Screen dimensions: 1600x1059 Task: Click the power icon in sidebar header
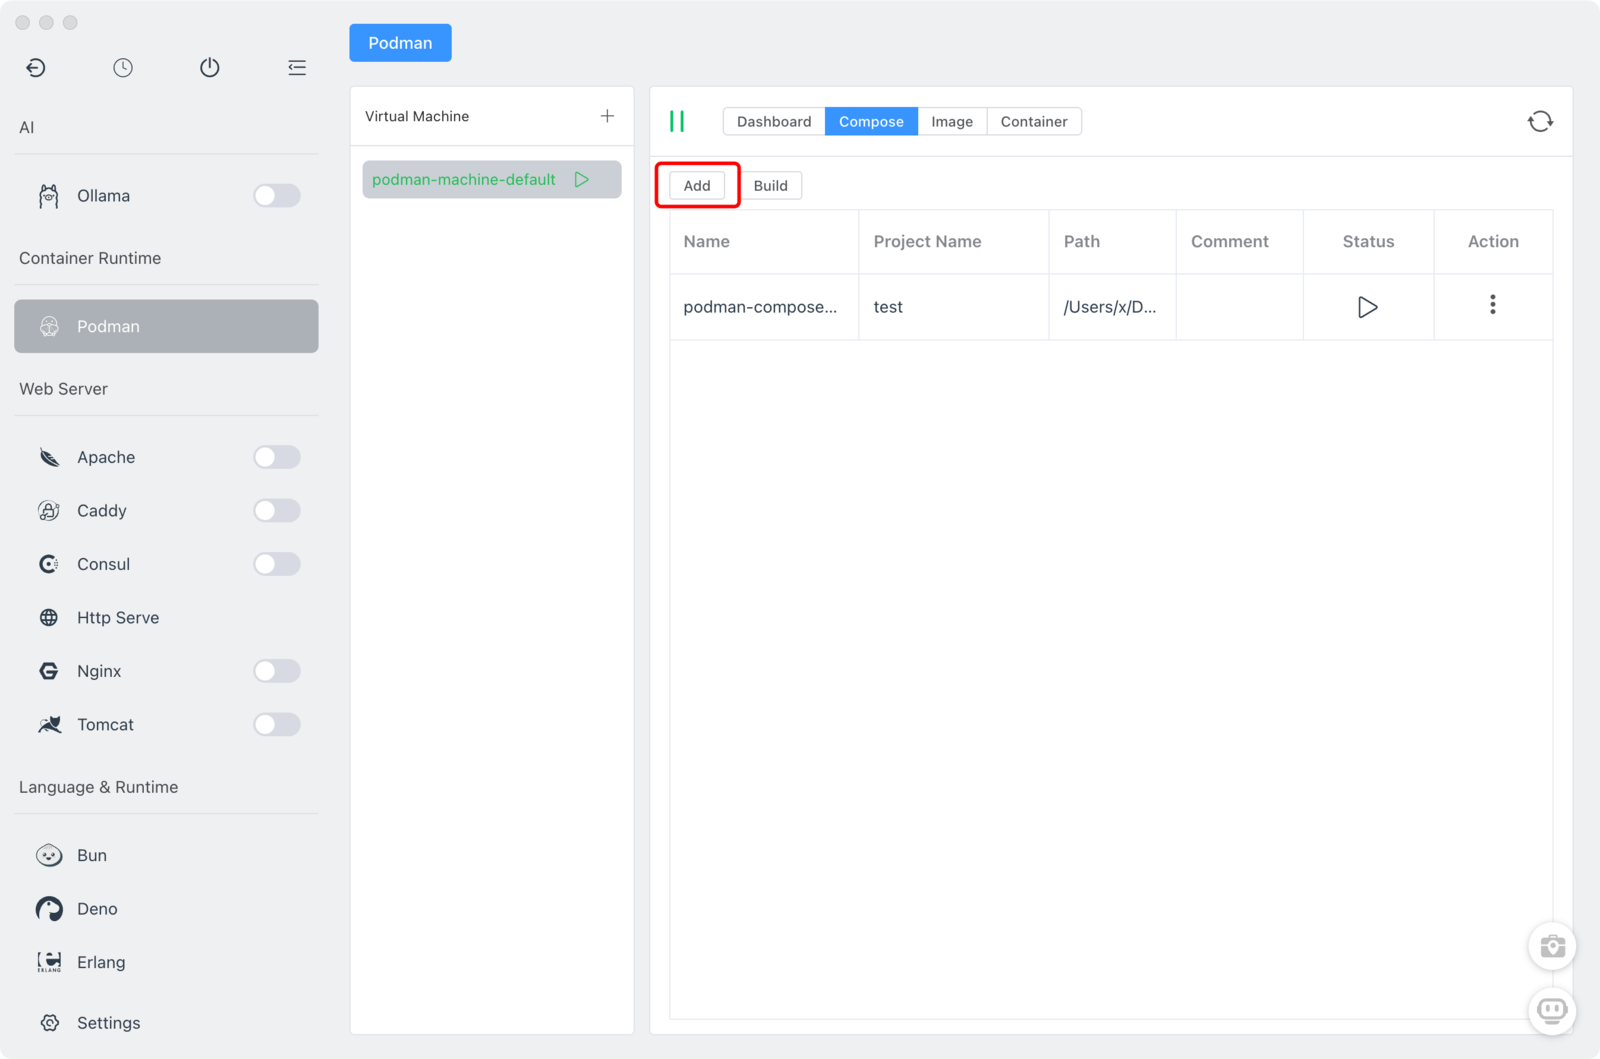[x=209, y=67]
